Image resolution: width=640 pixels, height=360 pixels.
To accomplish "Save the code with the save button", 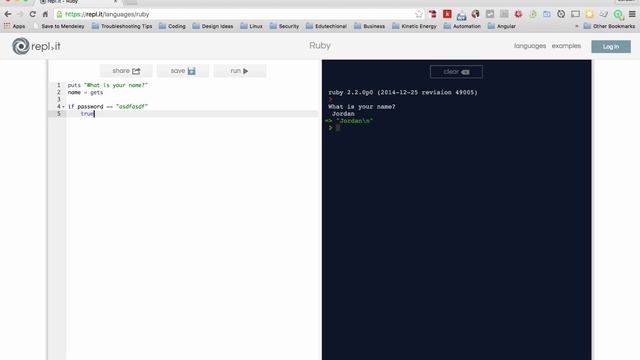I will coord(183,71).
